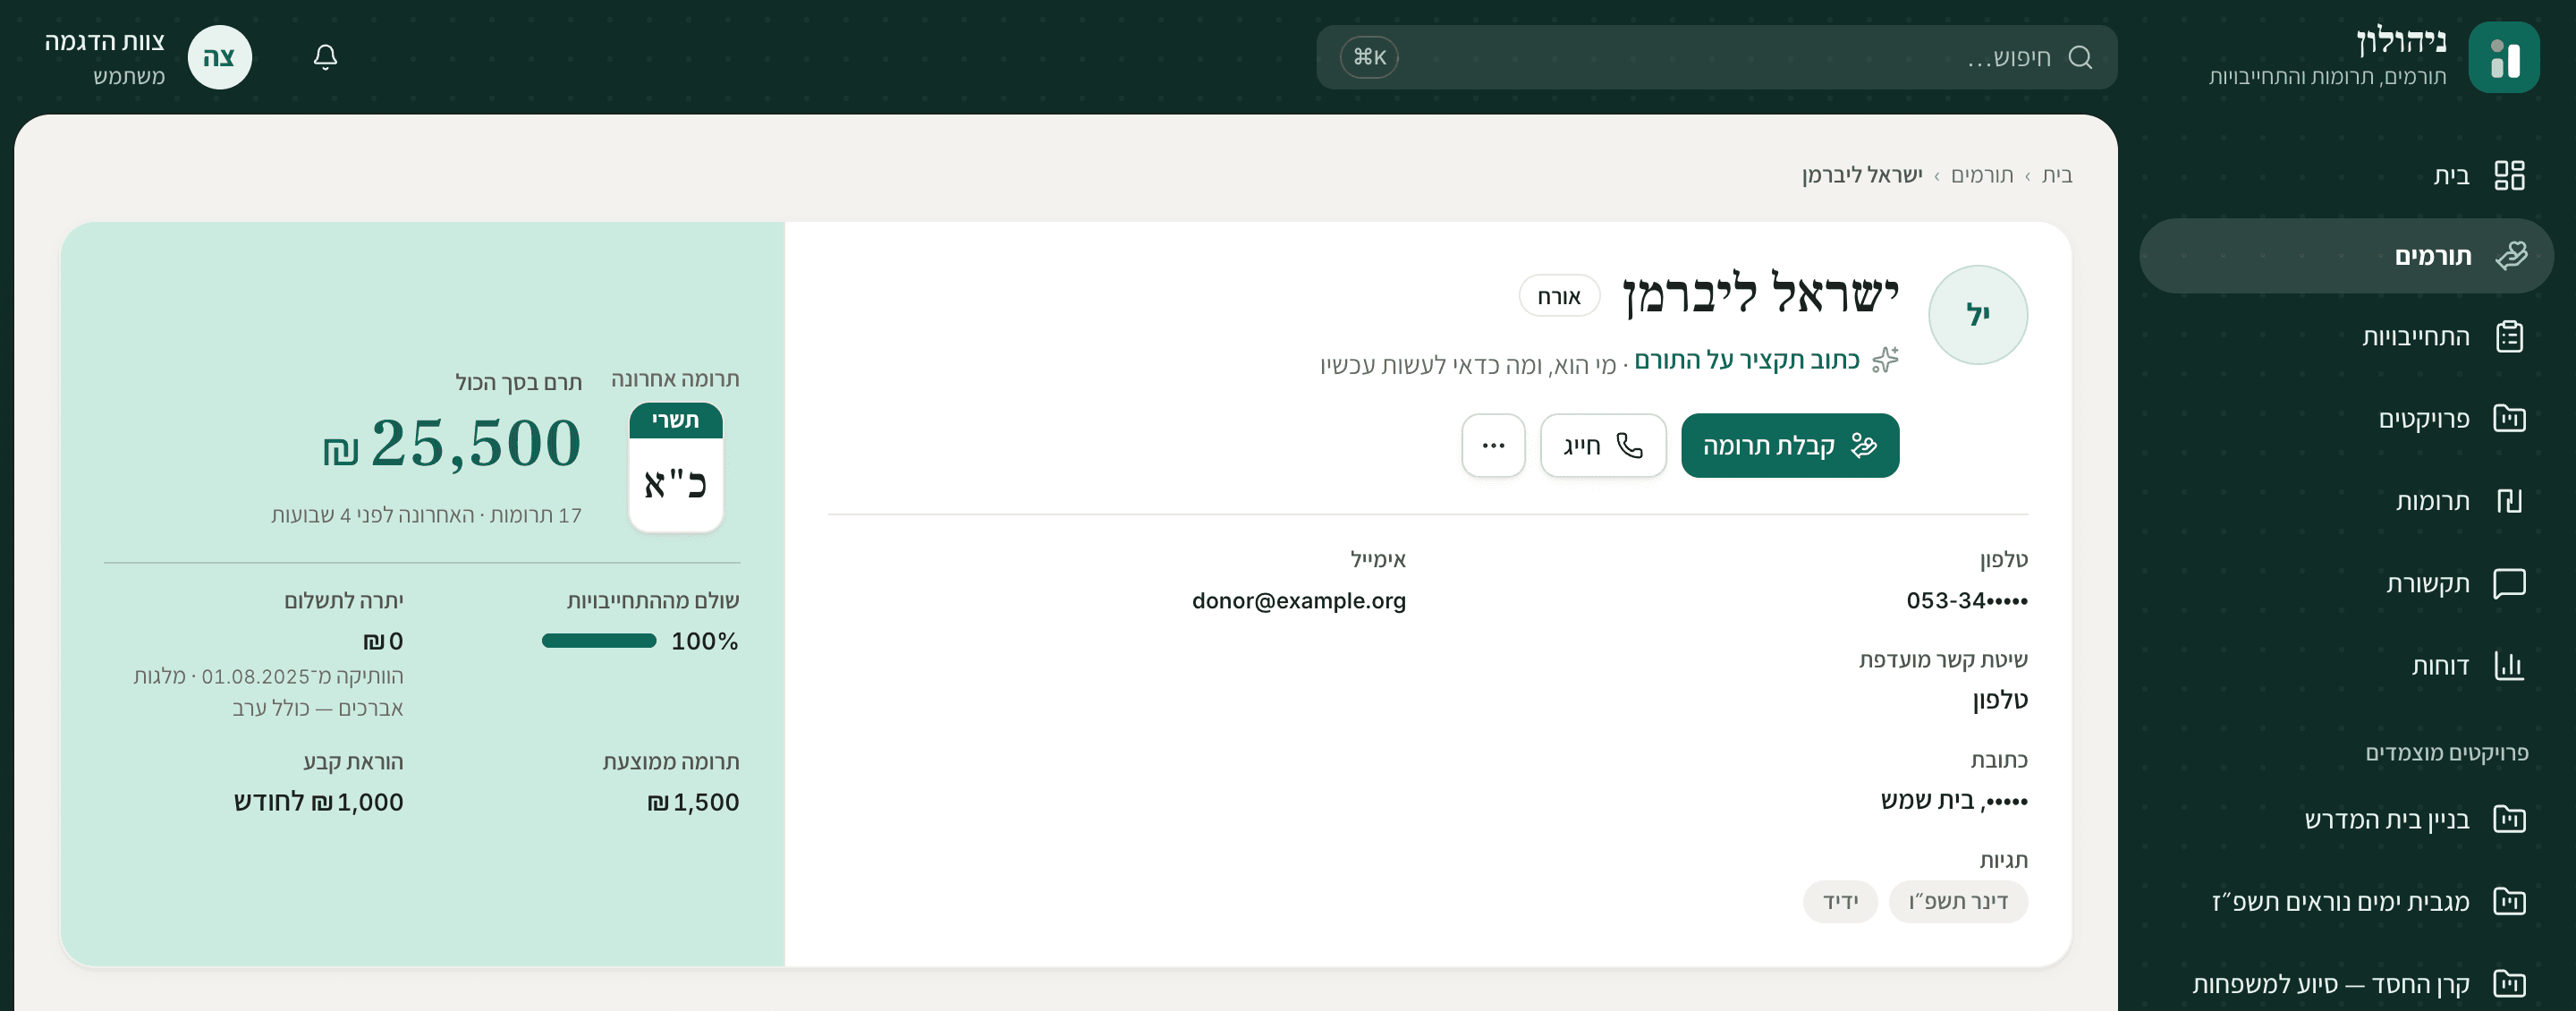The image size is (2576, 1011).
Task: Click folder icon beside קרן החסד
Action: [x=2509, y=983]
